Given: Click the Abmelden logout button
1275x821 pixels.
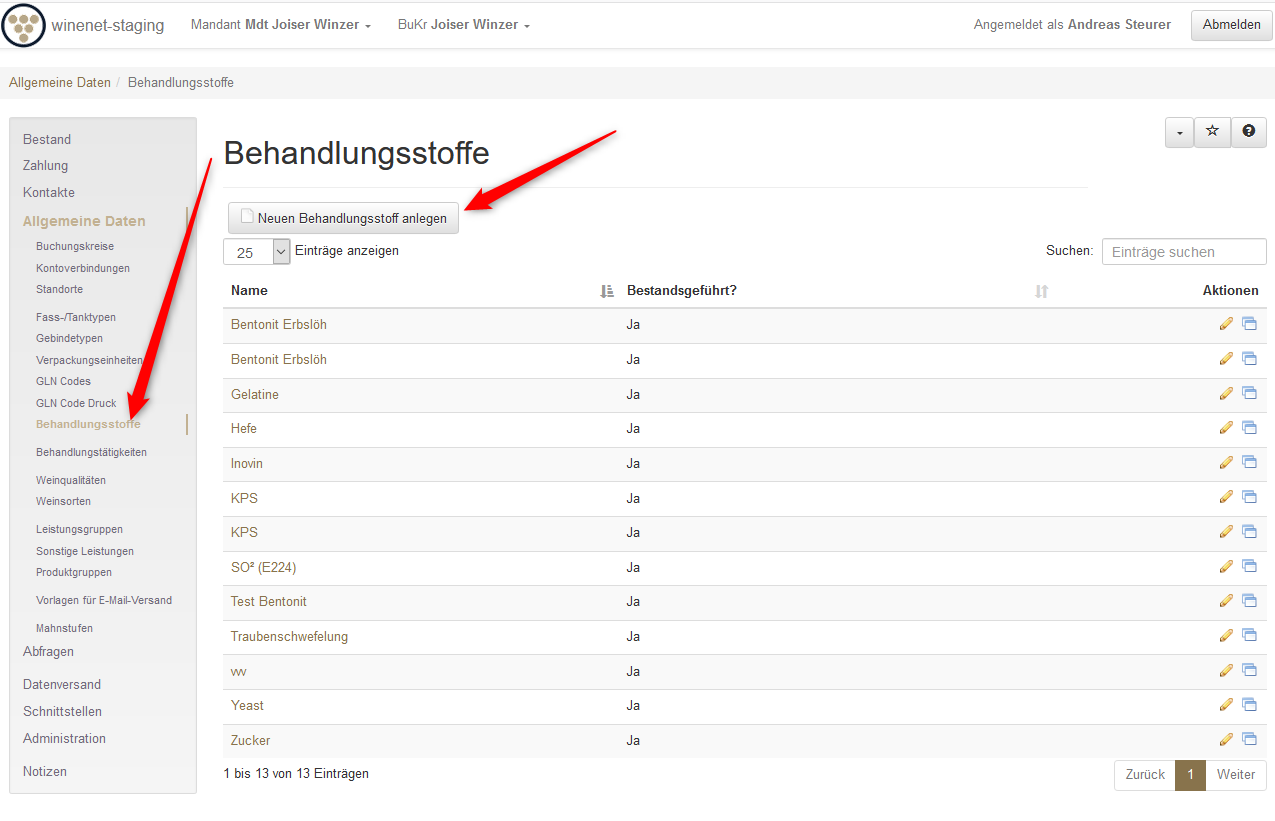Looking at the screenshot, I should tap(1231, 25).
